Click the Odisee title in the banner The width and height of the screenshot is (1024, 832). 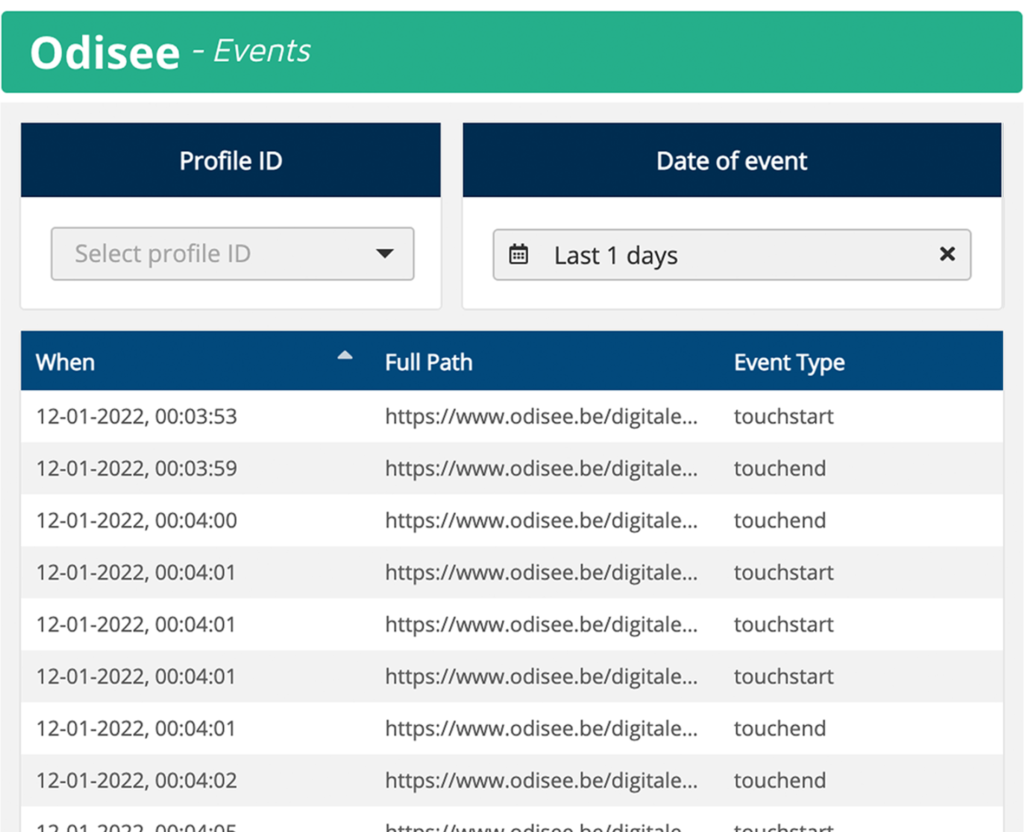(x=105, y=52)
